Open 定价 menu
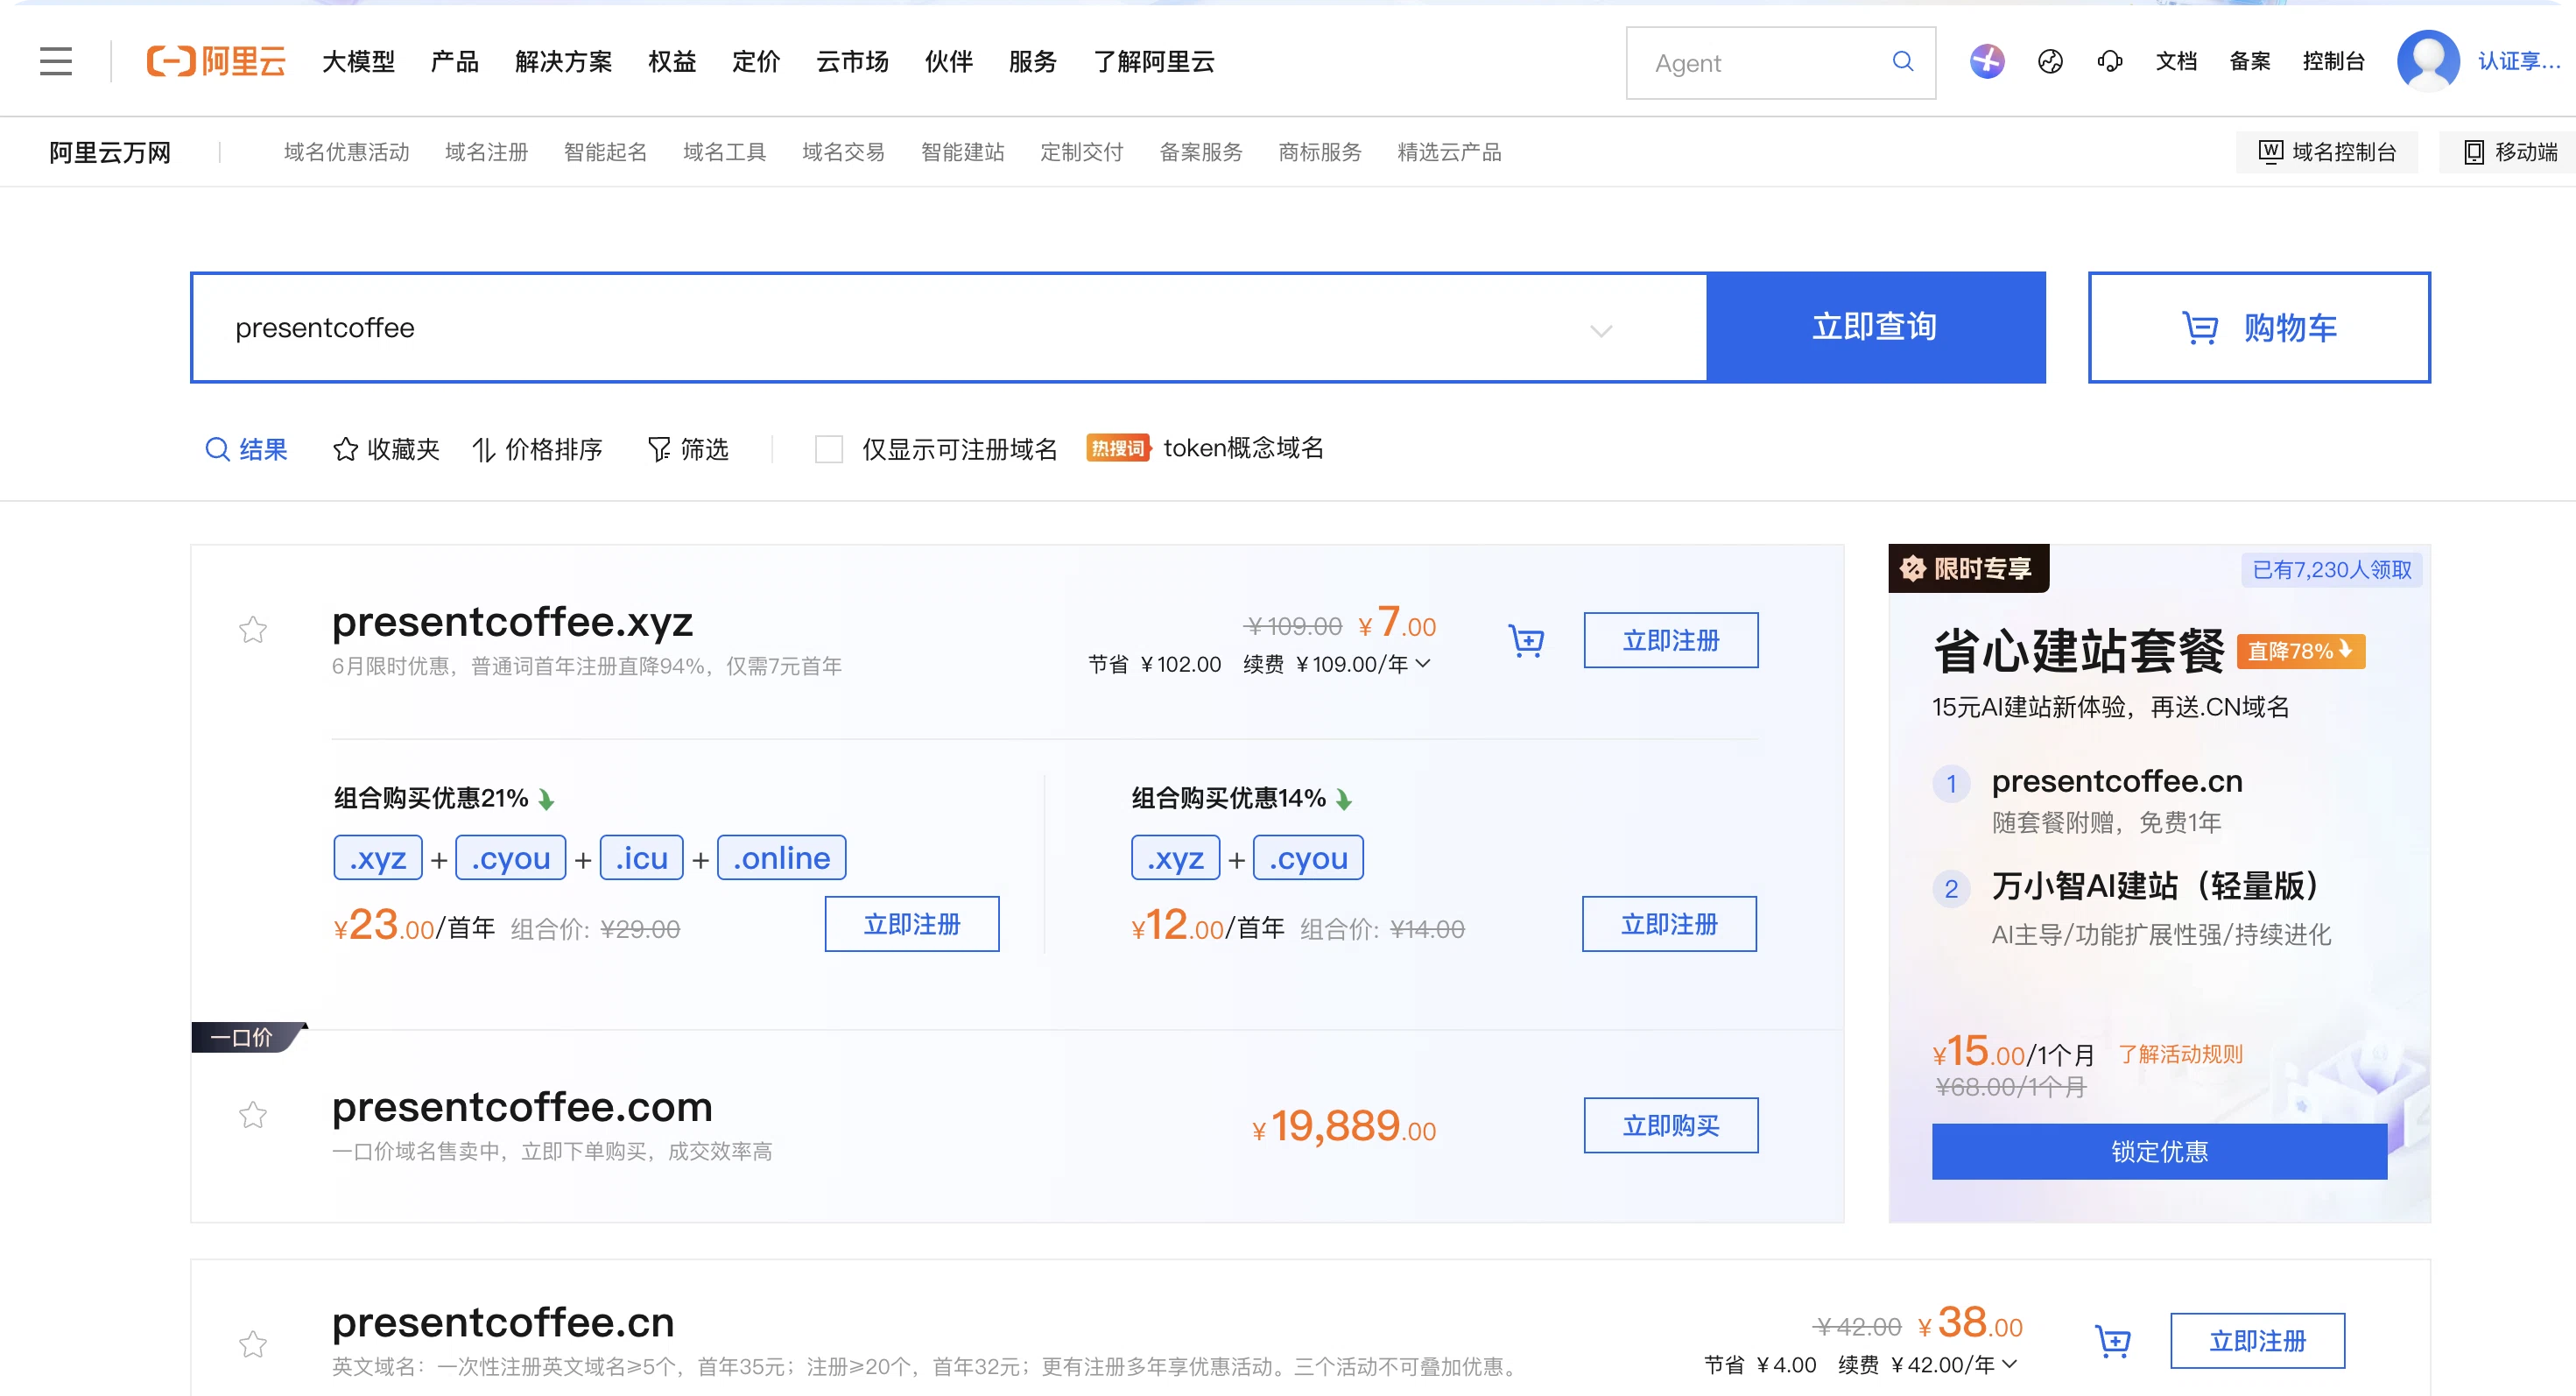Screen dimensions: 2576x1396 click(756, 62)
